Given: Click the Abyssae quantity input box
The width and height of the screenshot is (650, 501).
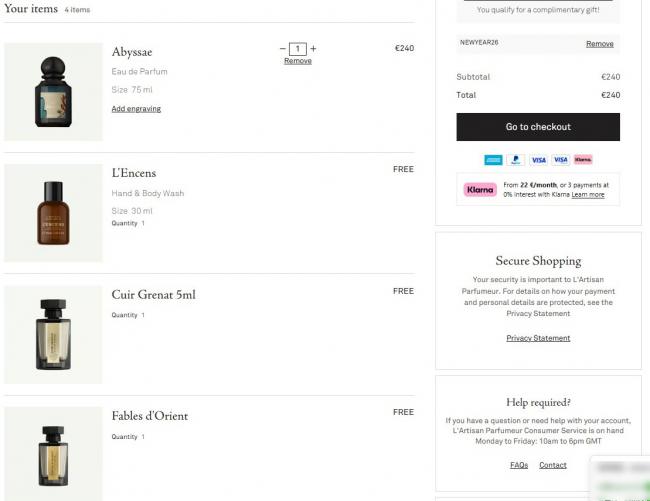Looking at the screenshot, I should coord(298,48).
